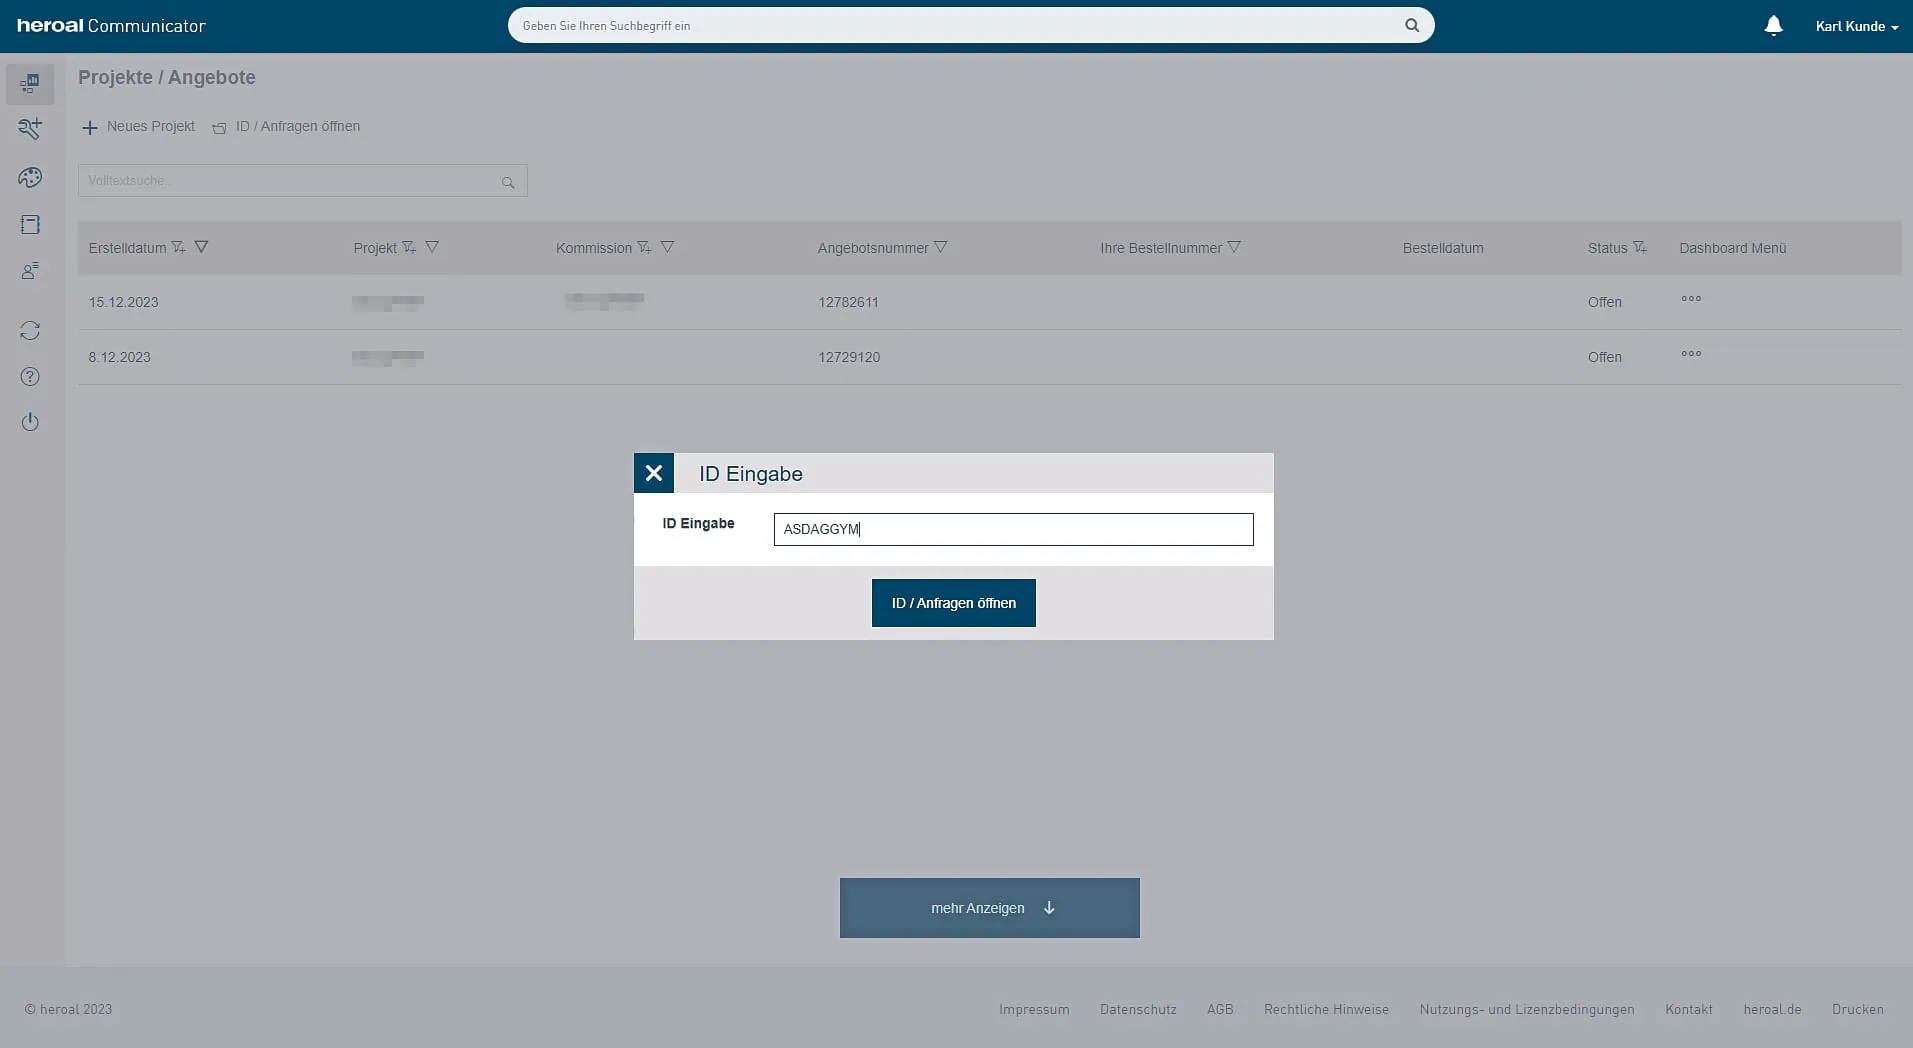1913x1048 pixels.
Task: Click the magnifier icon in top search bar
Action: (1412, 26)
